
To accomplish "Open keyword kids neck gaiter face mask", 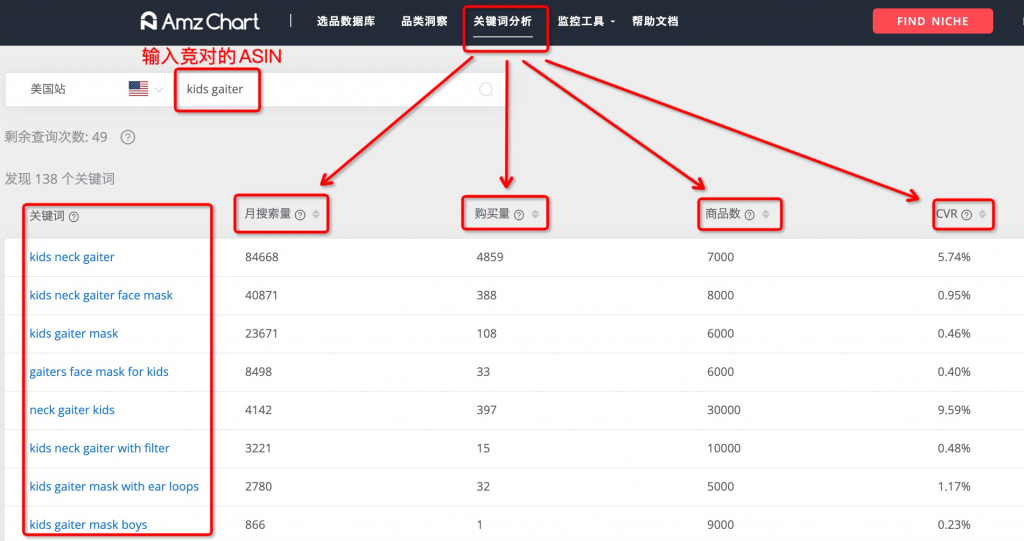I will (101, 295).
